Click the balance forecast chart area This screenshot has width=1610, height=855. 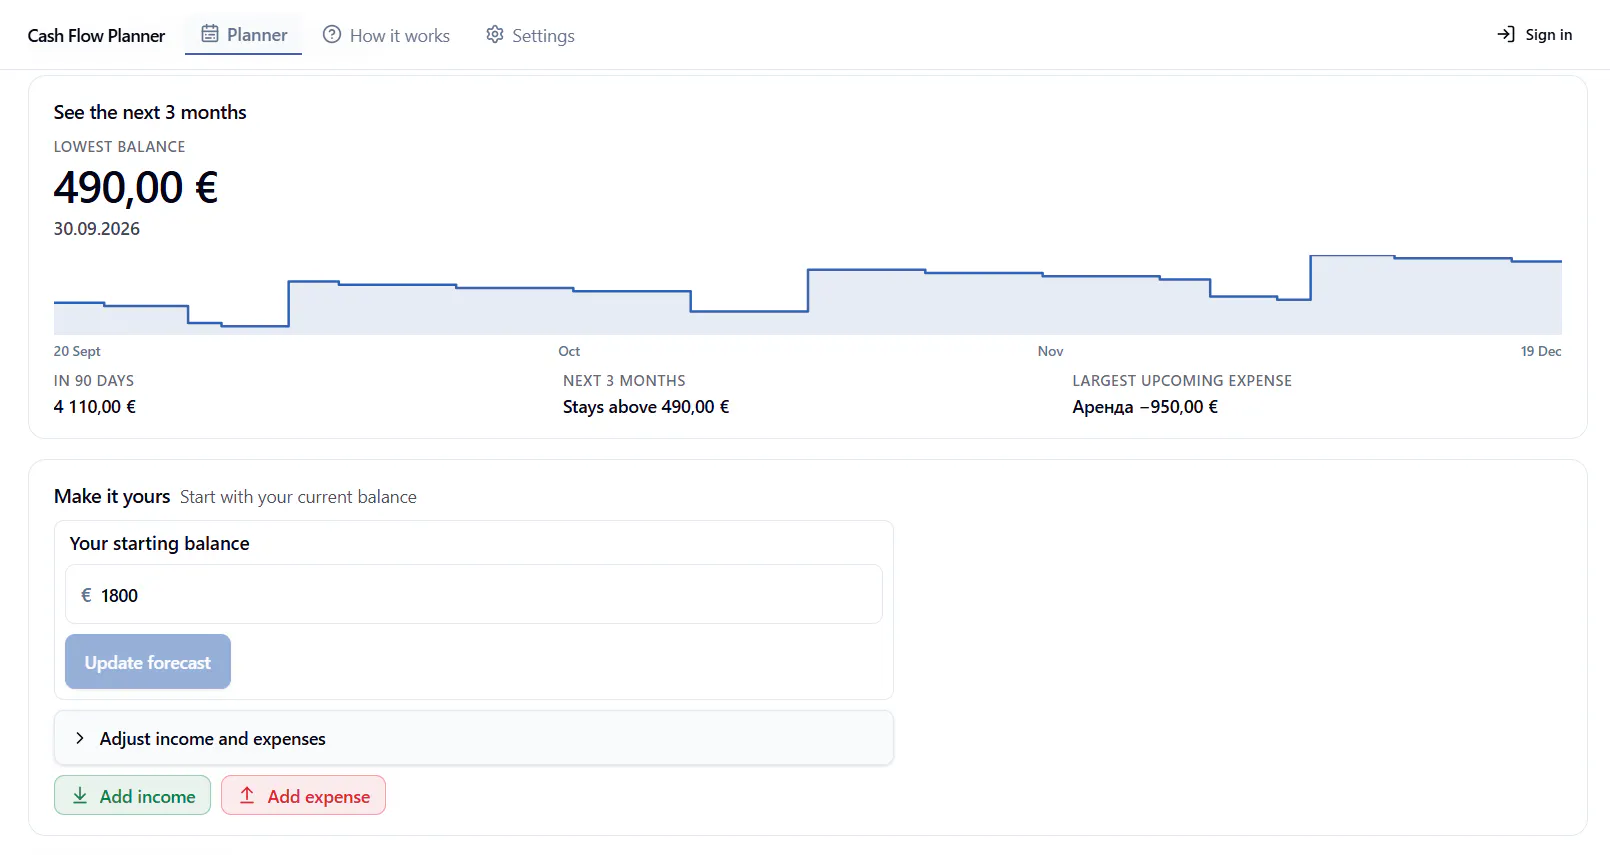(x=807, y=293)
